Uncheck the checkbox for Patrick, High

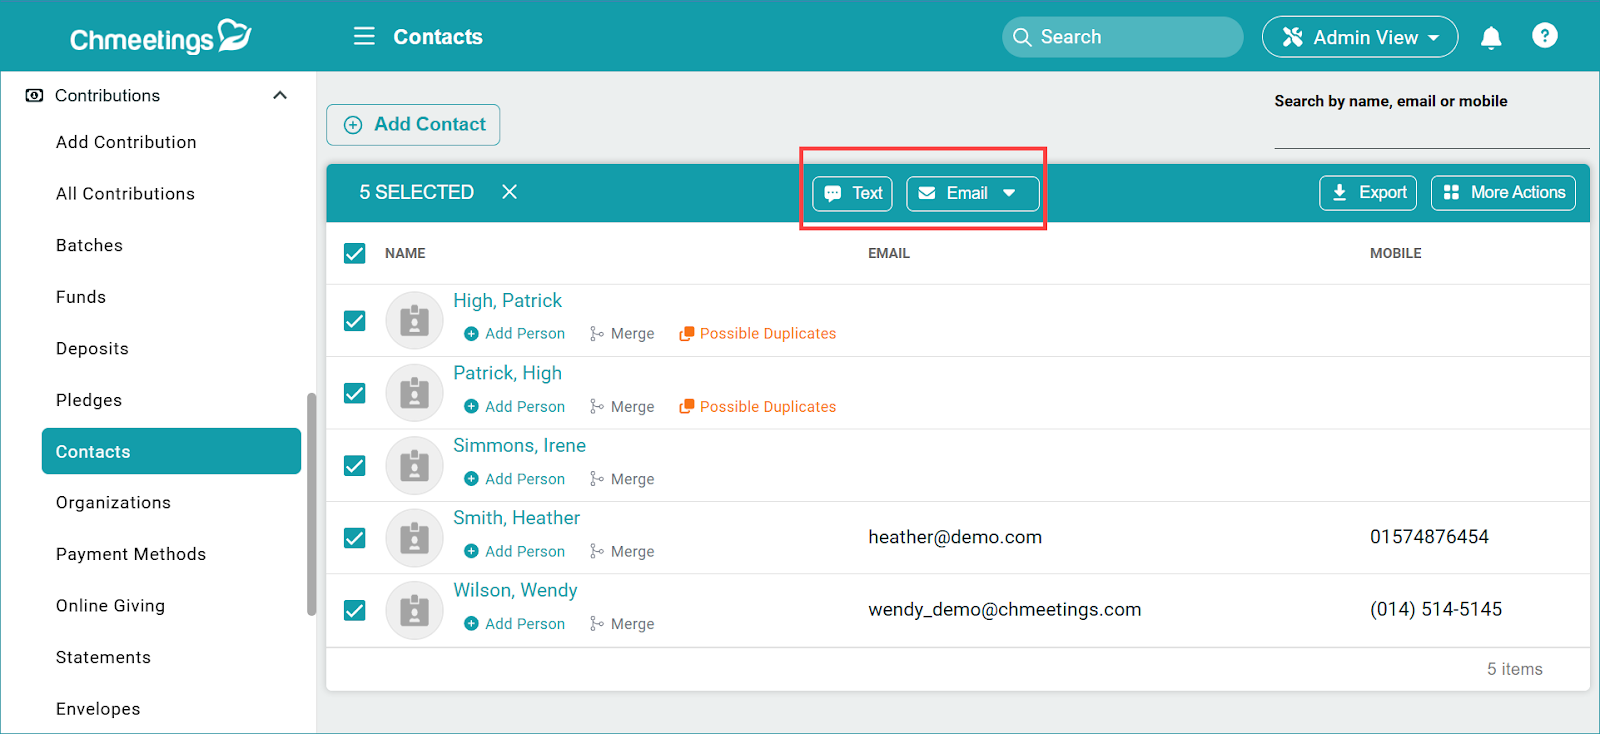(355, 393)
